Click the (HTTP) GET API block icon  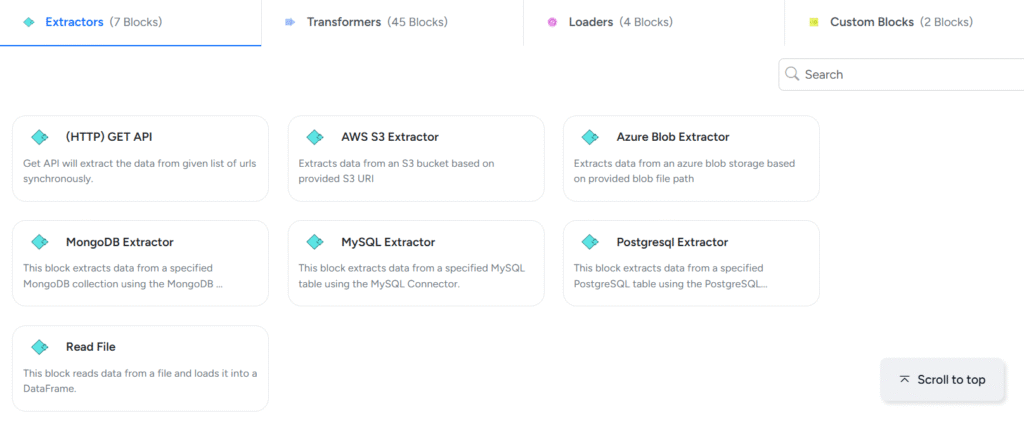(x=40, y=137)
